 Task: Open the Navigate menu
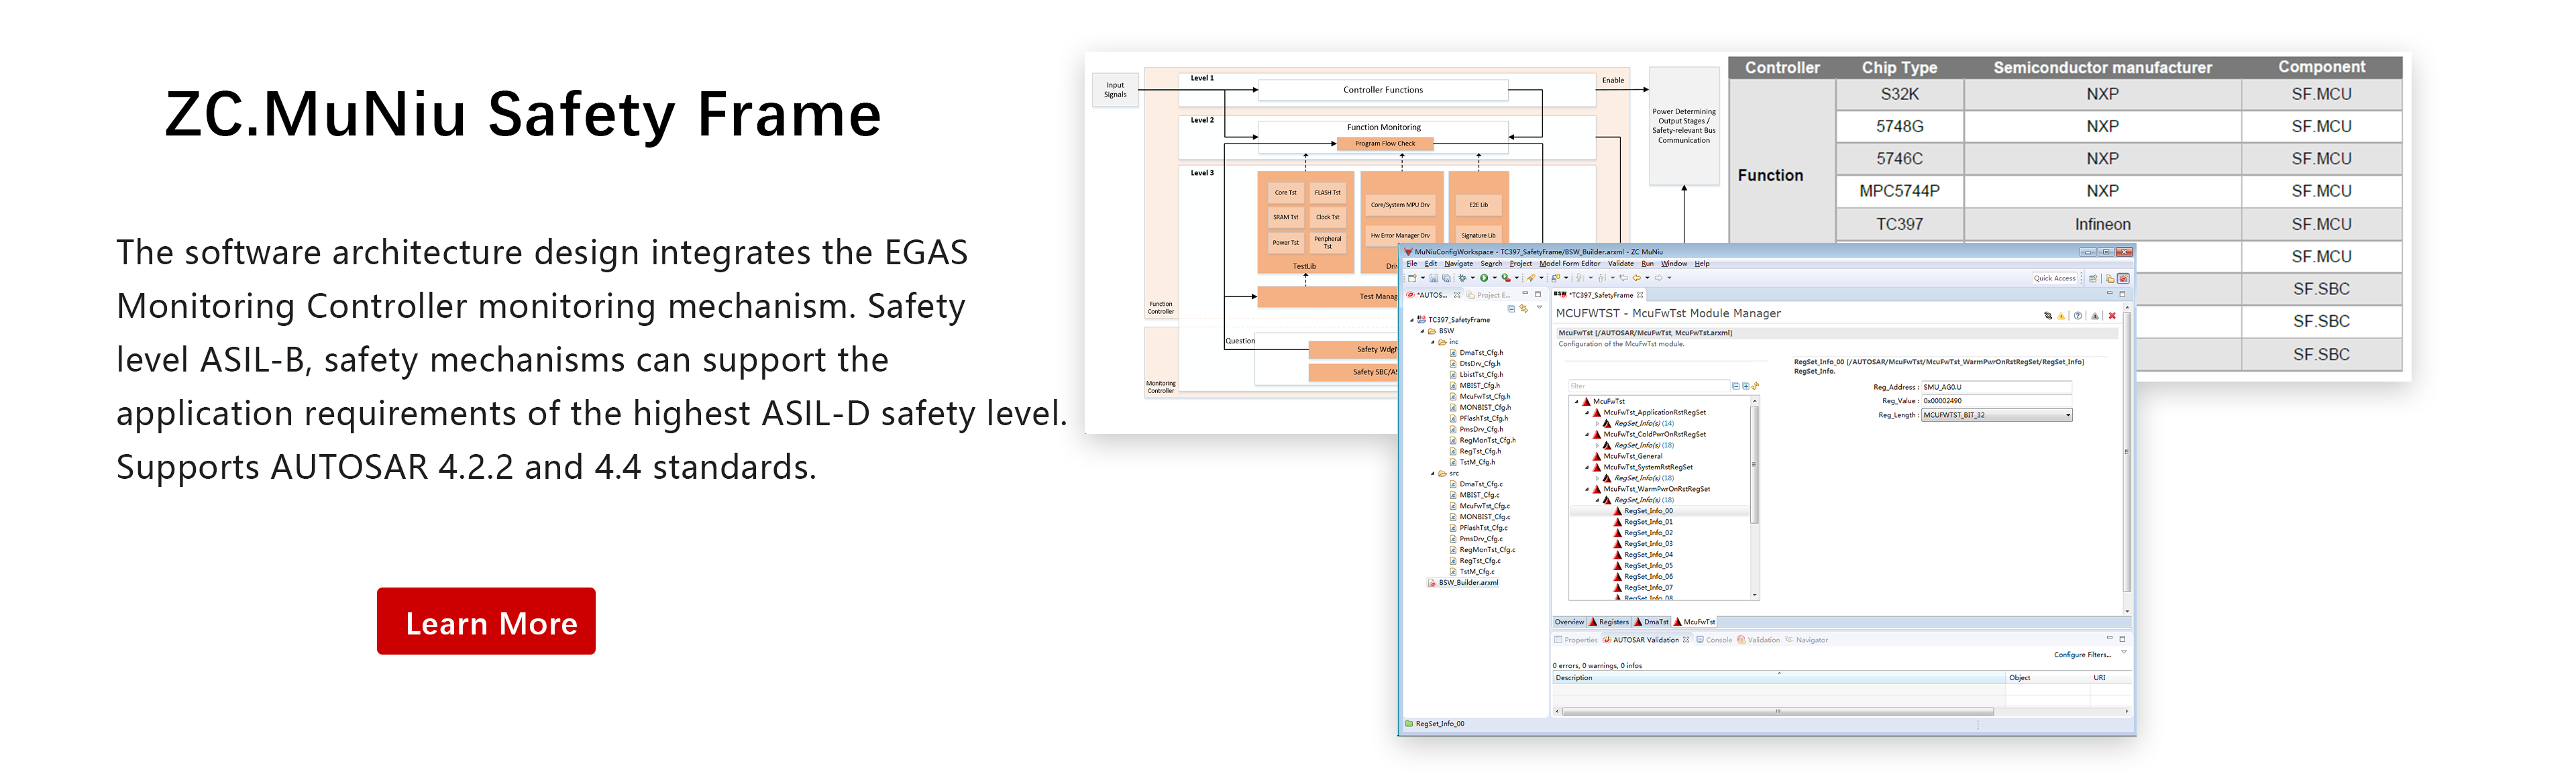pos(1459,264)
